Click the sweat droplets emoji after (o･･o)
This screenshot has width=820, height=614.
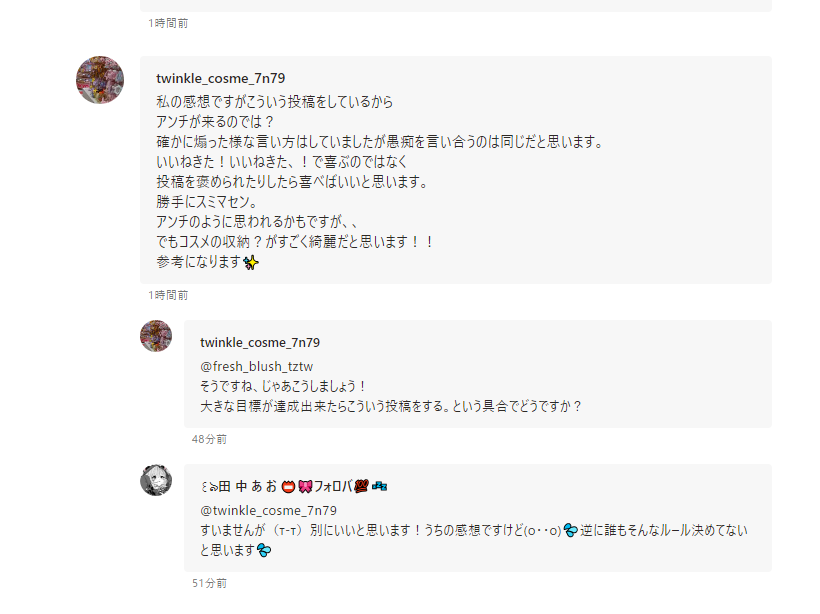(x=571, y=530)
